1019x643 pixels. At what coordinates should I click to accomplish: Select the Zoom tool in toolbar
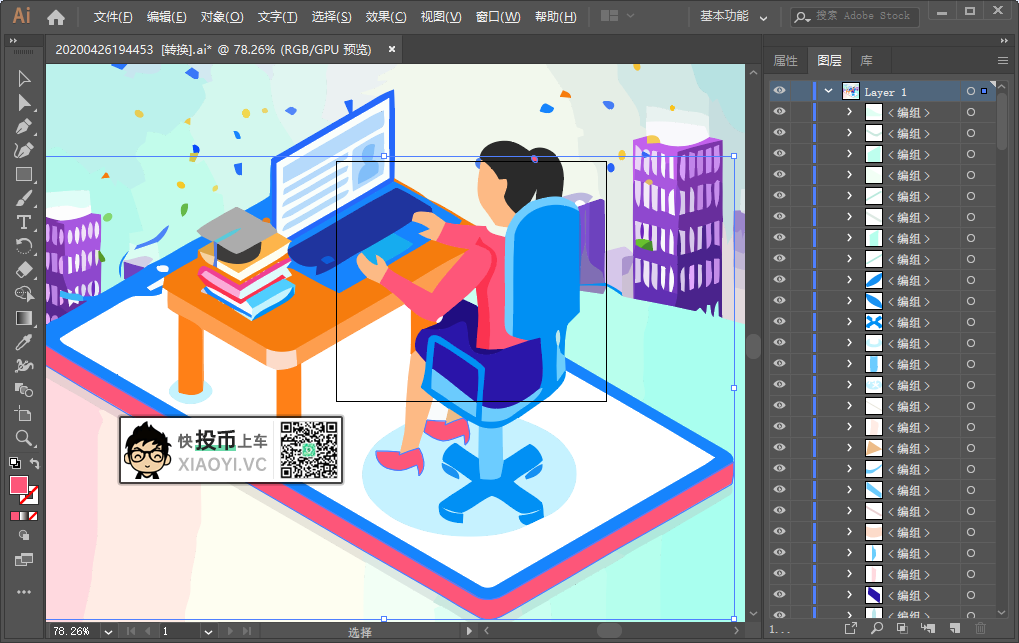(24, 438)
